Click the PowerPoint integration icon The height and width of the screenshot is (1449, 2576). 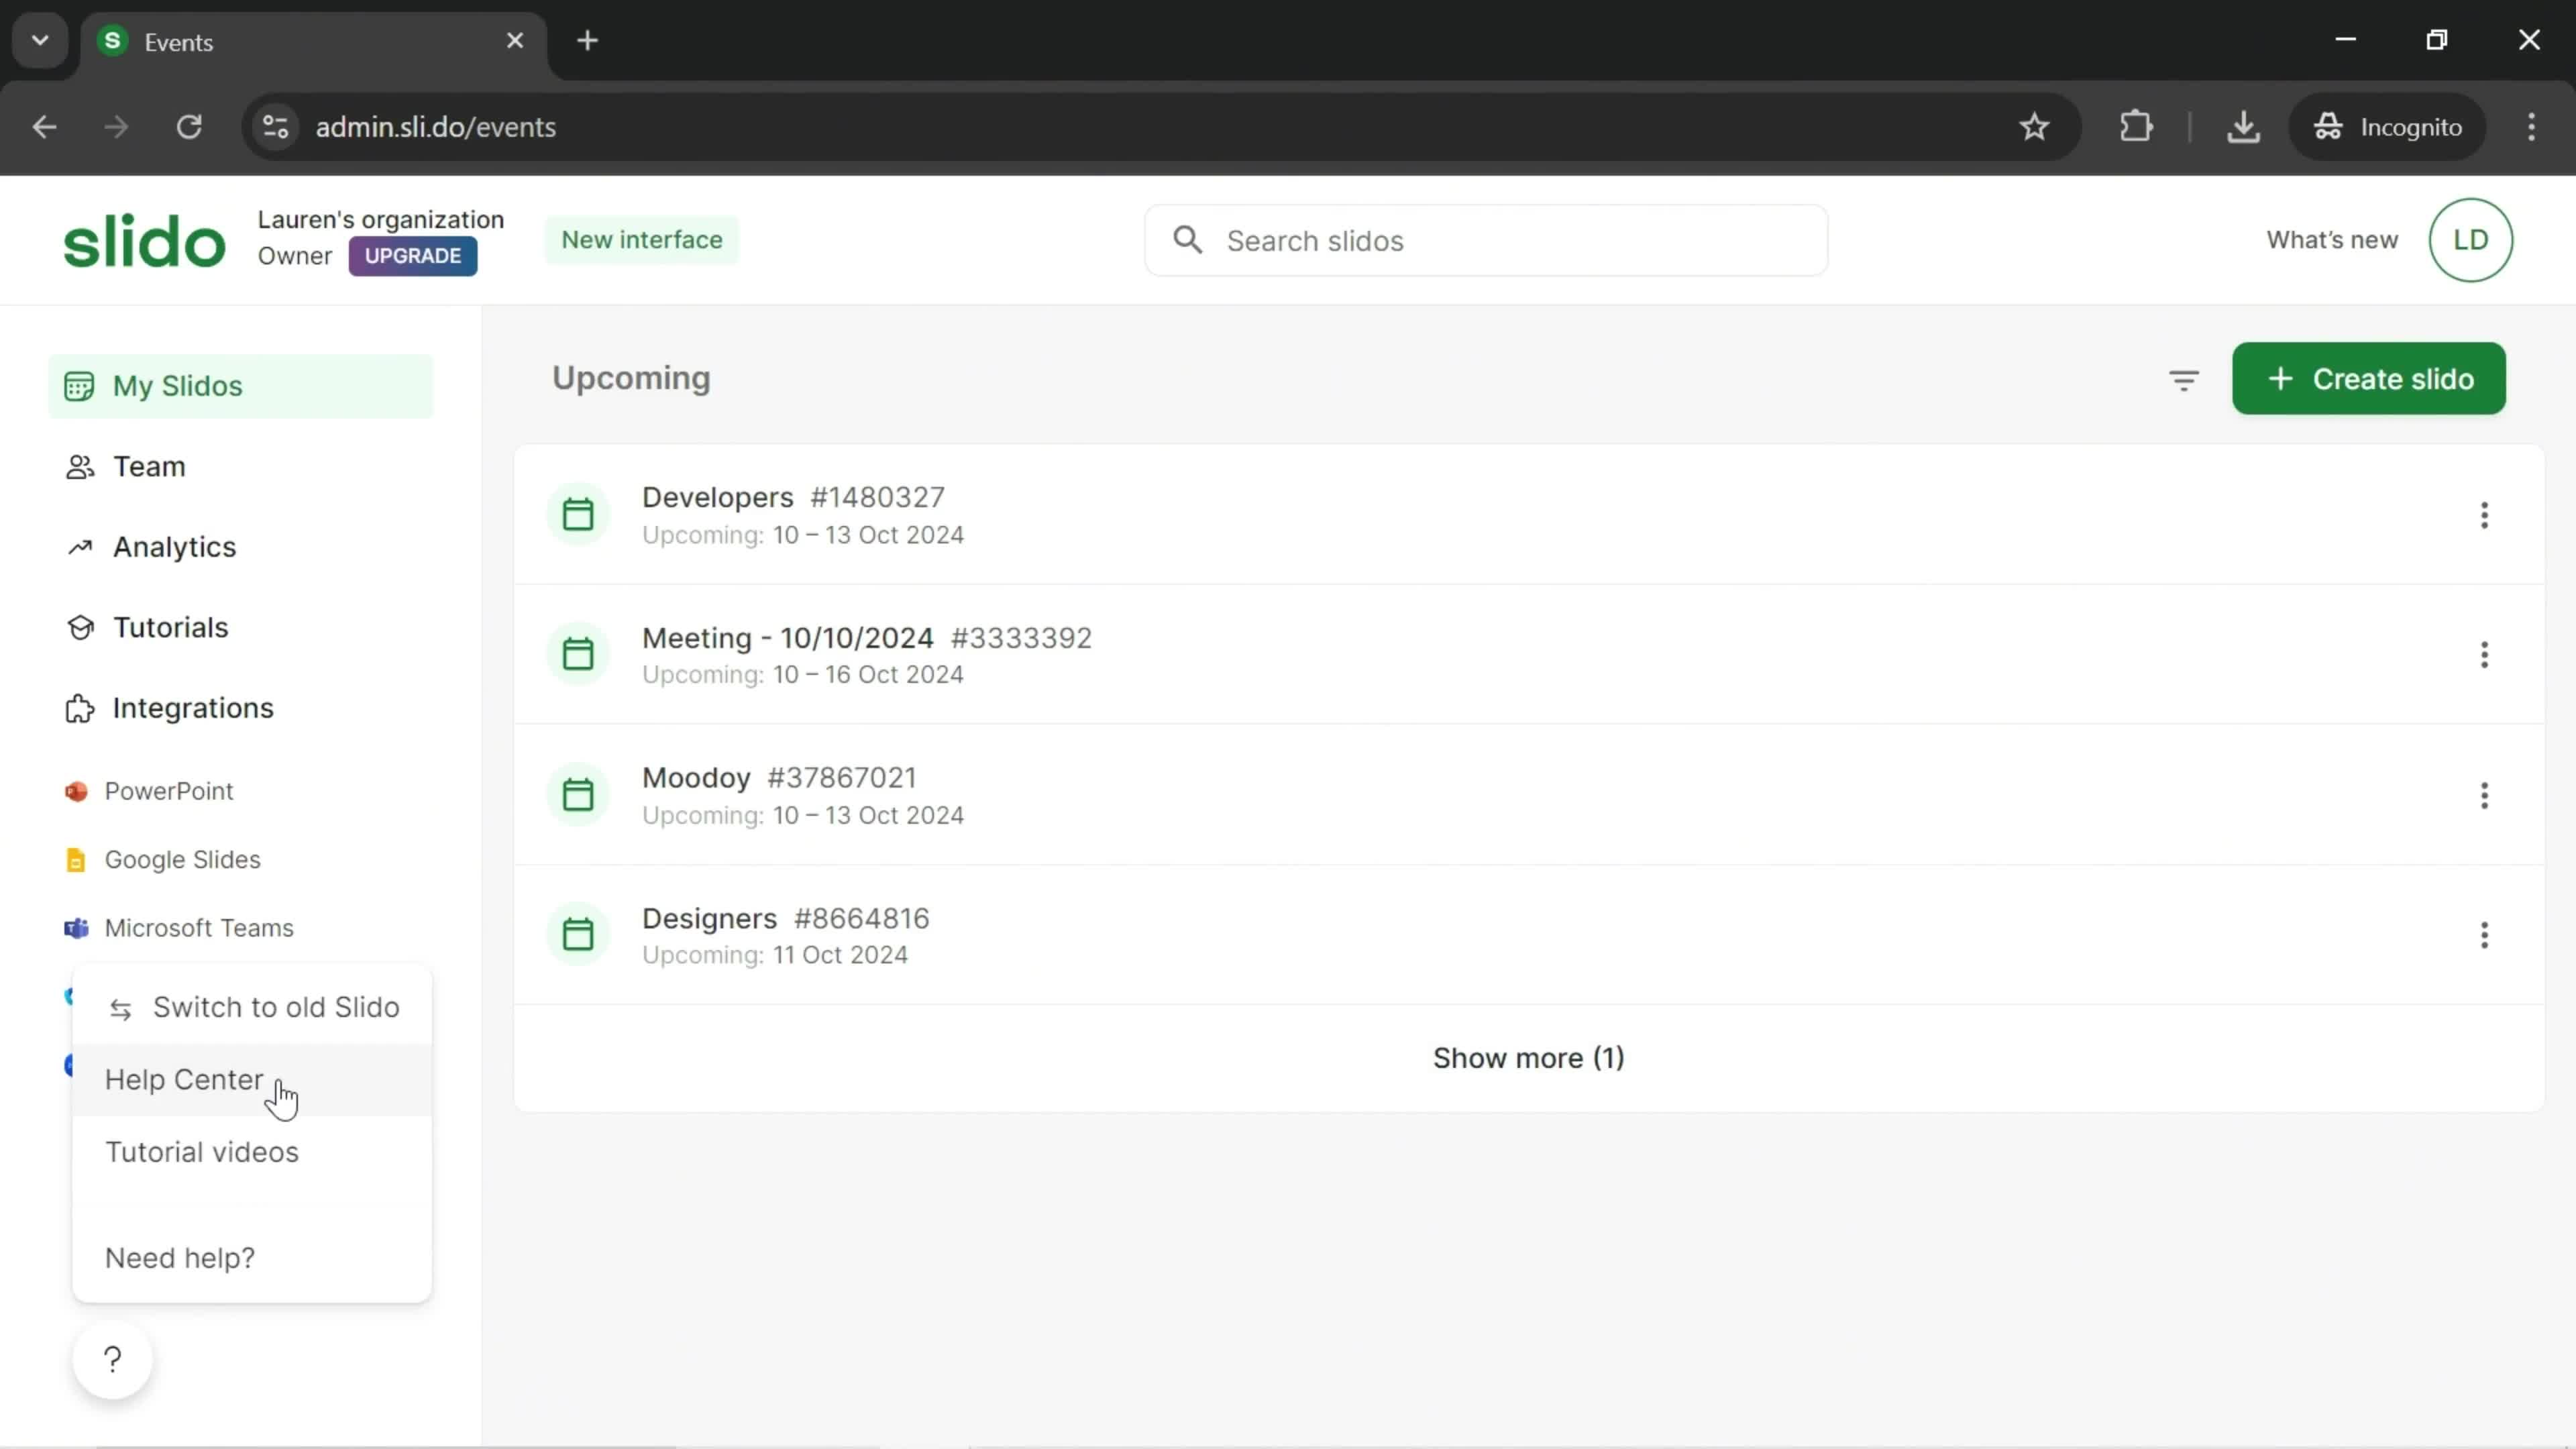pos(74,791)
